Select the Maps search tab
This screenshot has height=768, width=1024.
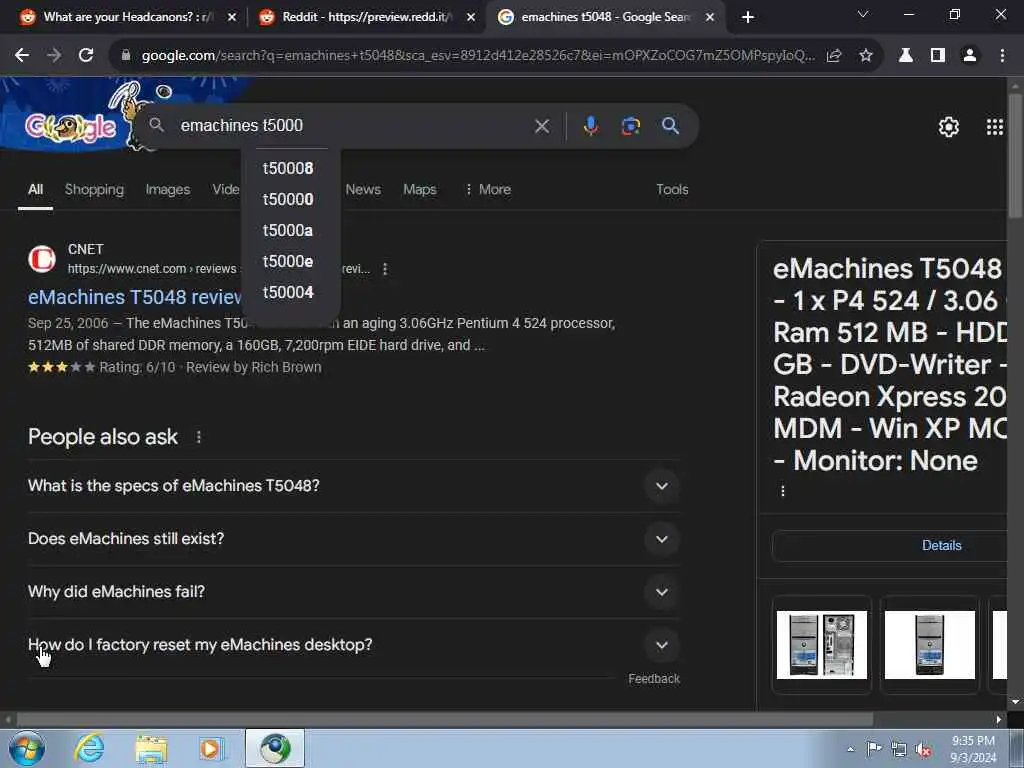click(419, 189)
